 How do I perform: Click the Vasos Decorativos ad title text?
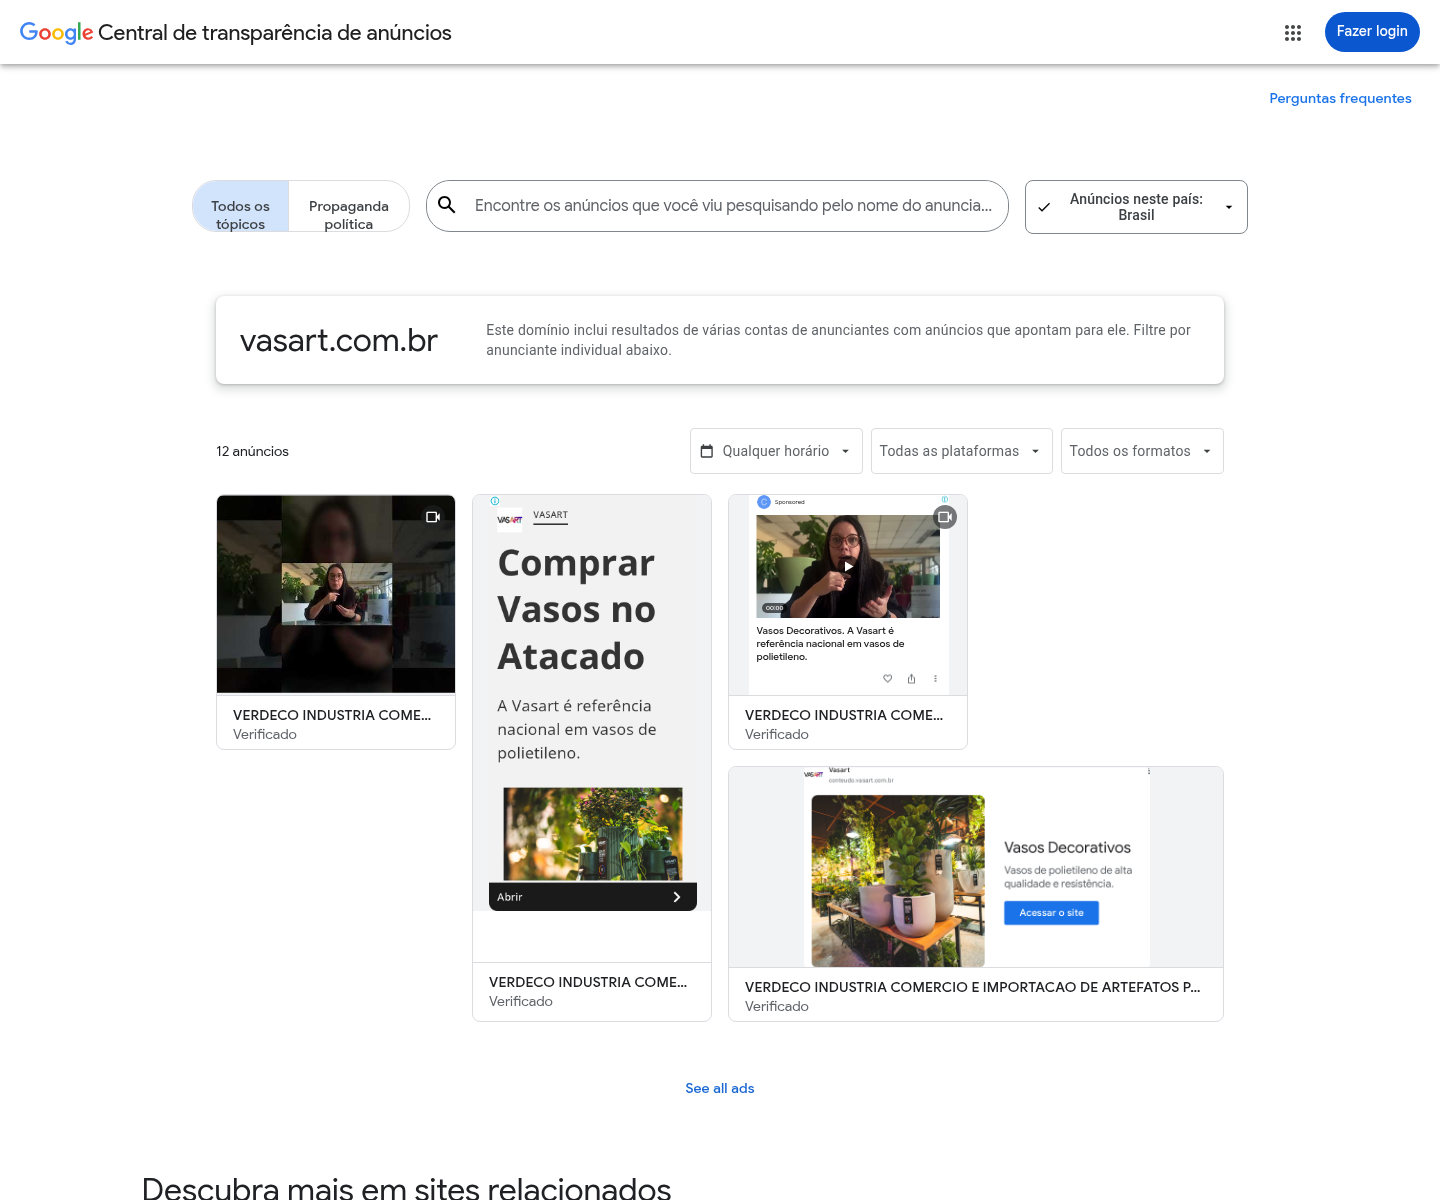(x=1067, y=847)
